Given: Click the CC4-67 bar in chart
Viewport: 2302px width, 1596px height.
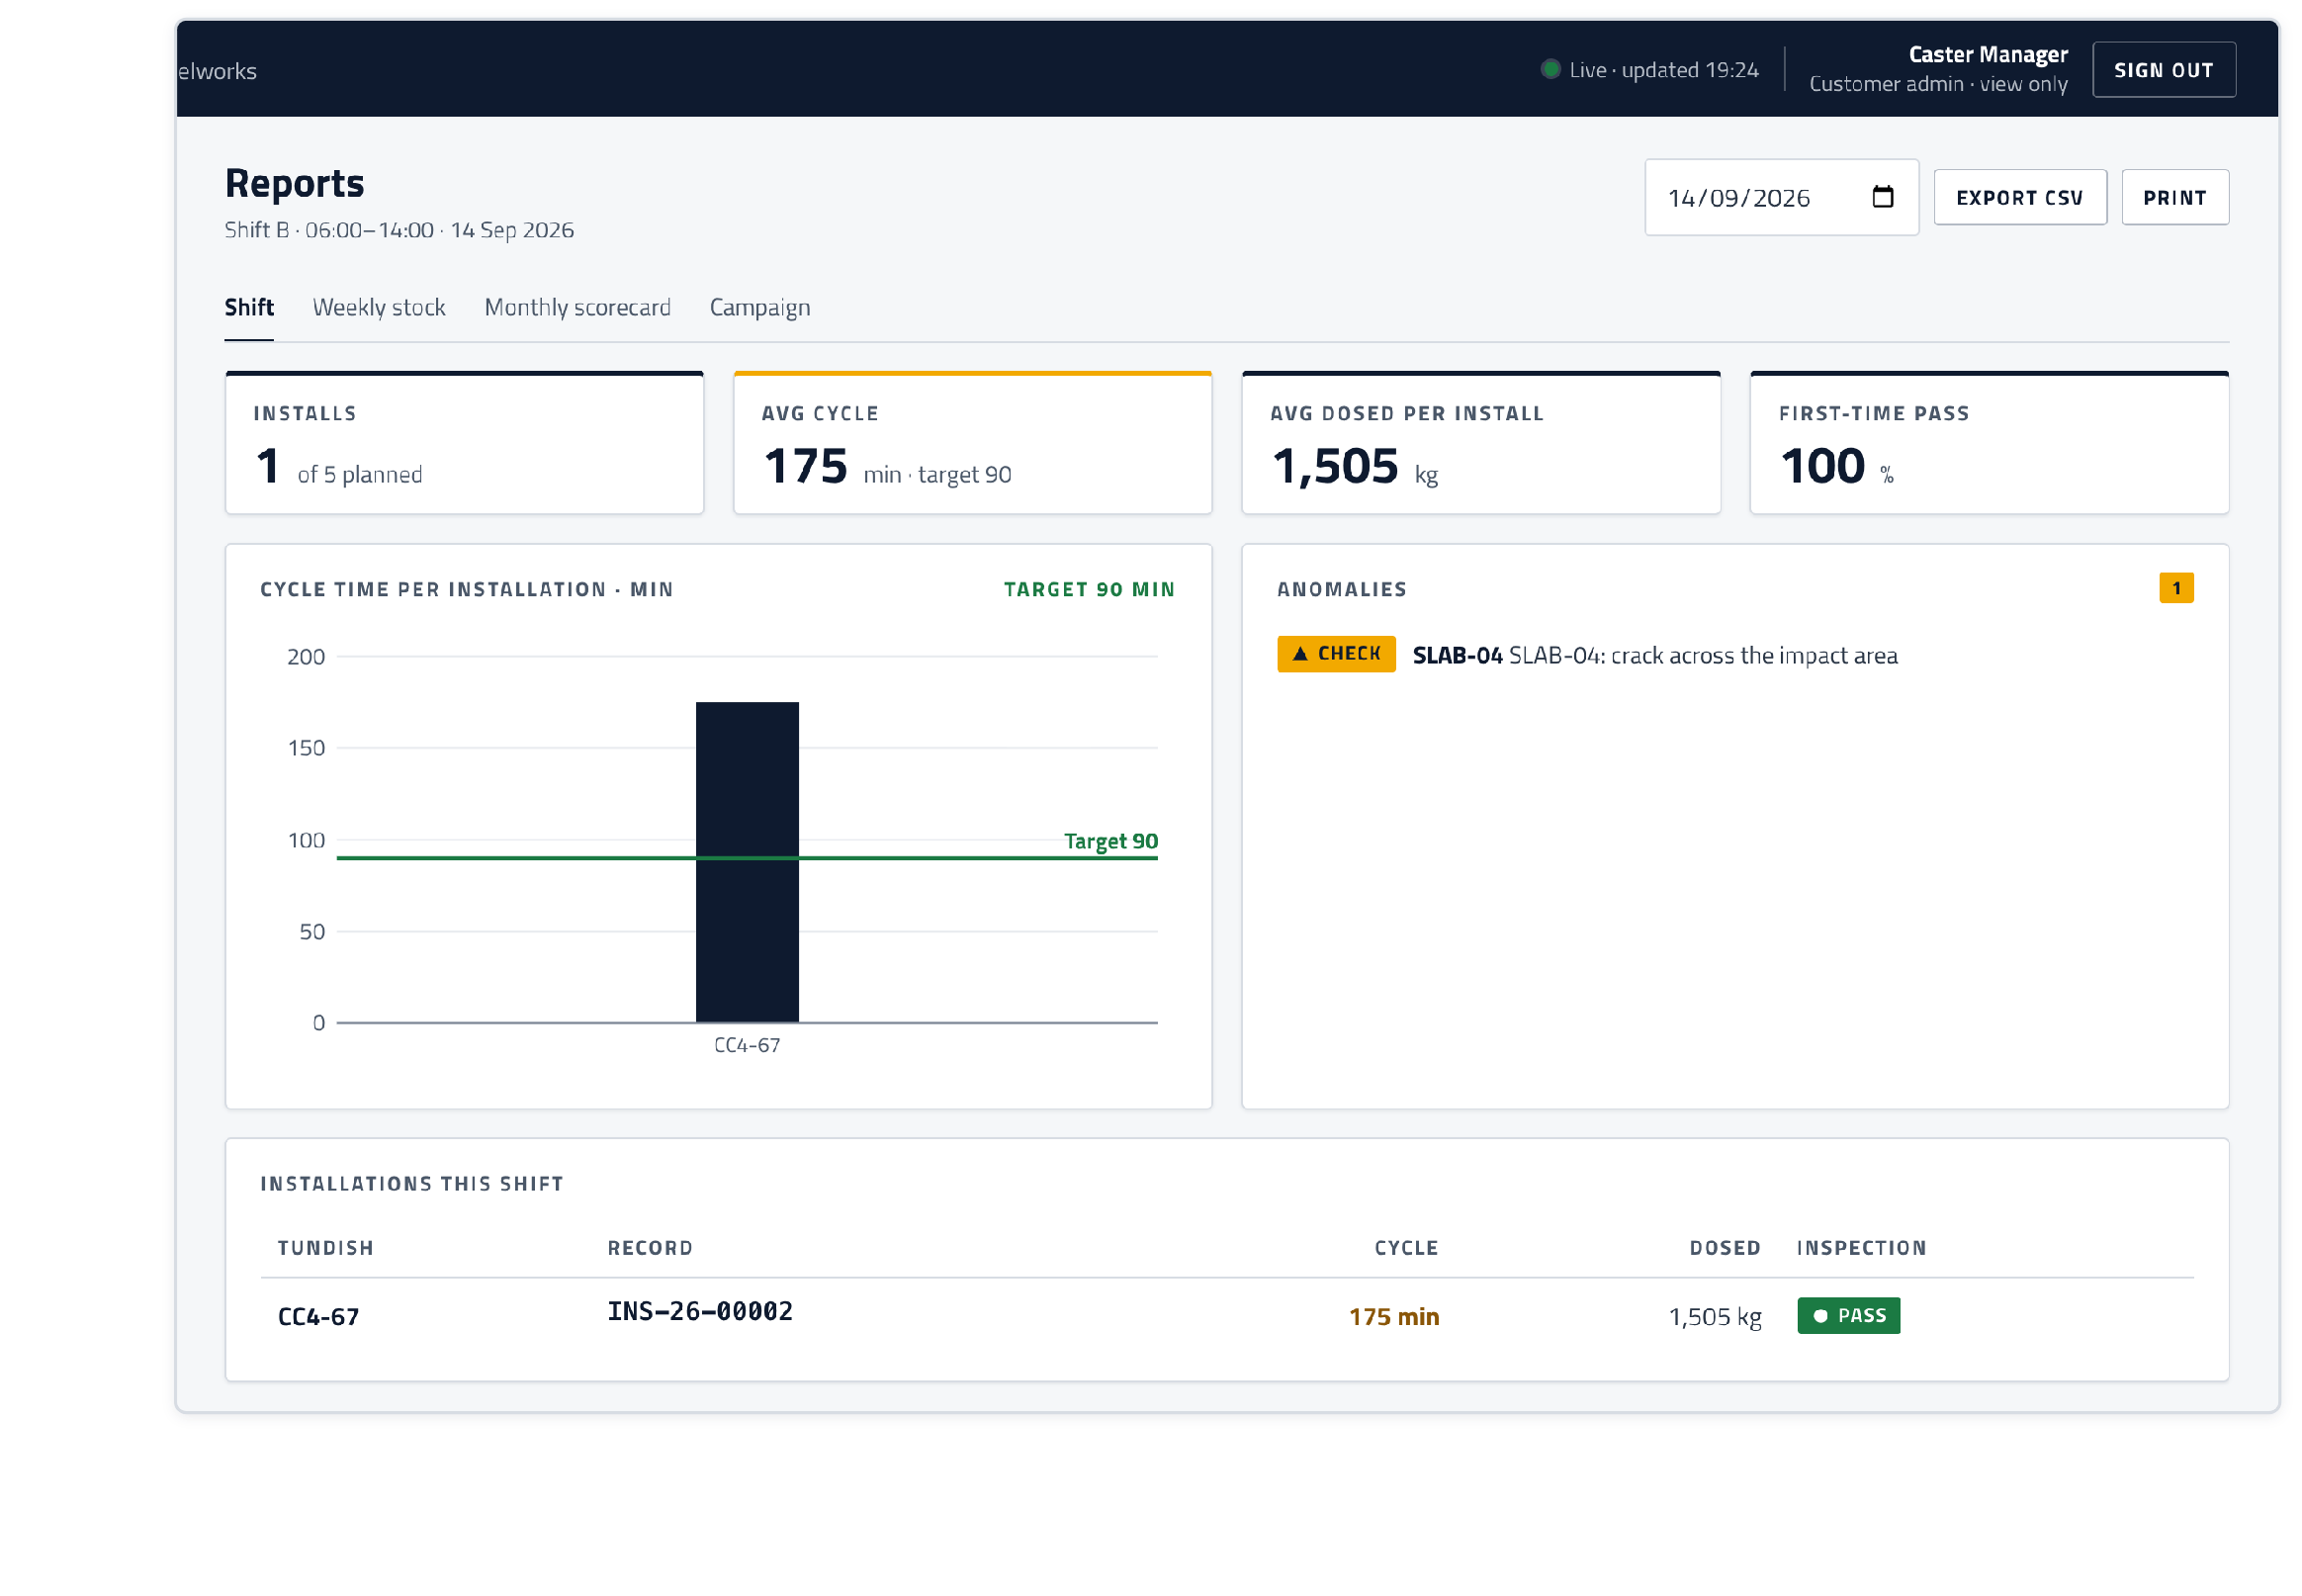Looking at the screenshot, I should (747, 862).
